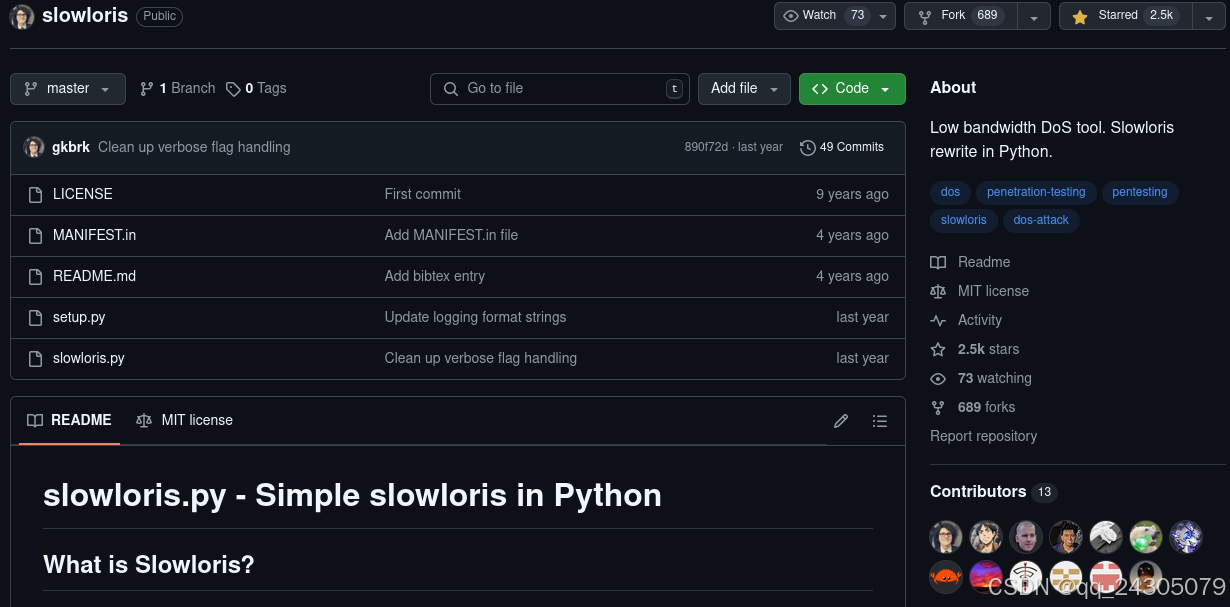The height and width of the screenshot is (607, 1230).
Task: Open the README outline list icon
Action: pos(880,421)
